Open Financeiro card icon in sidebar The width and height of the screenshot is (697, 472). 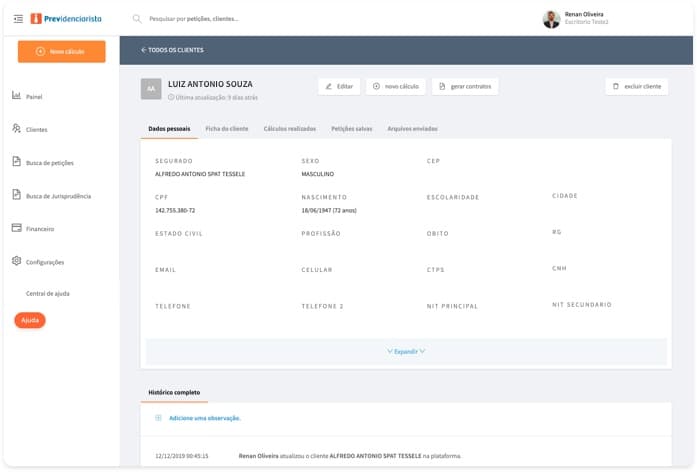coord(16,228)
